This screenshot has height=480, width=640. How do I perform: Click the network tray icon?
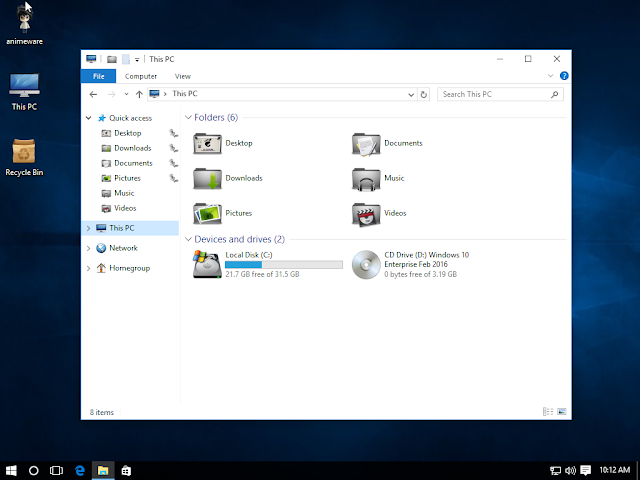click(556, 471)
